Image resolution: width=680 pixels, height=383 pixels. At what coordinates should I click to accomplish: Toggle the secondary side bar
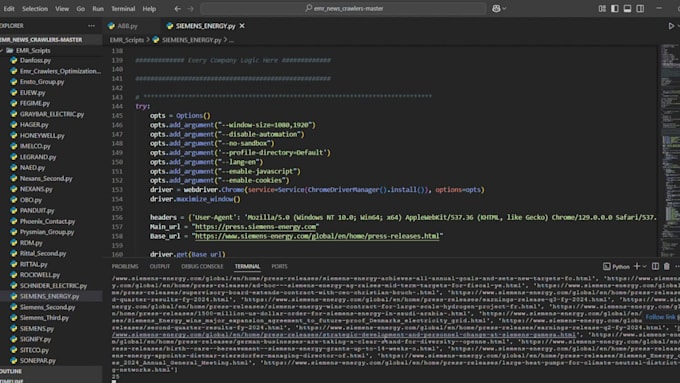pos(640,8)
